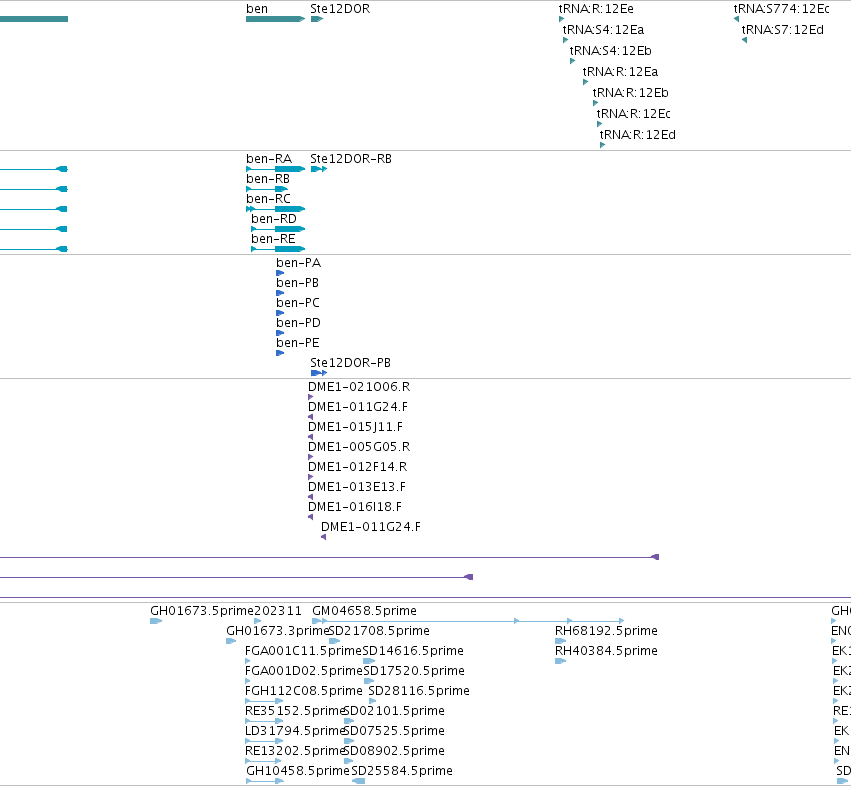The image size is (851, 786).
Task: Select DME1-012F14.R clone end
Action: pos(357,467)
